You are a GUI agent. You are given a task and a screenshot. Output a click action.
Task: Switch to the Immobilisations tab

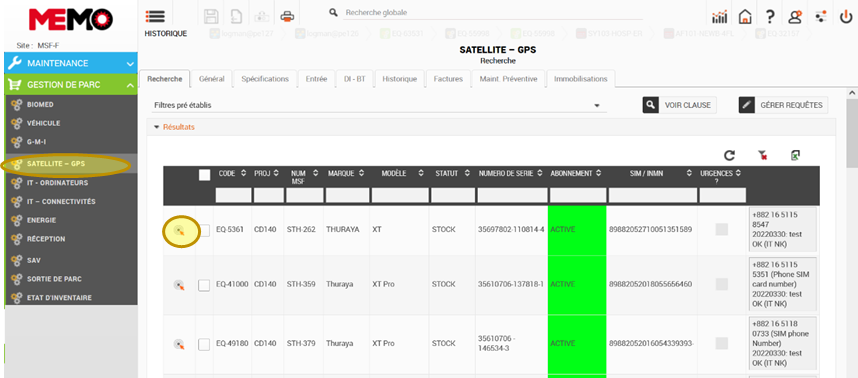tap(581, 79)
